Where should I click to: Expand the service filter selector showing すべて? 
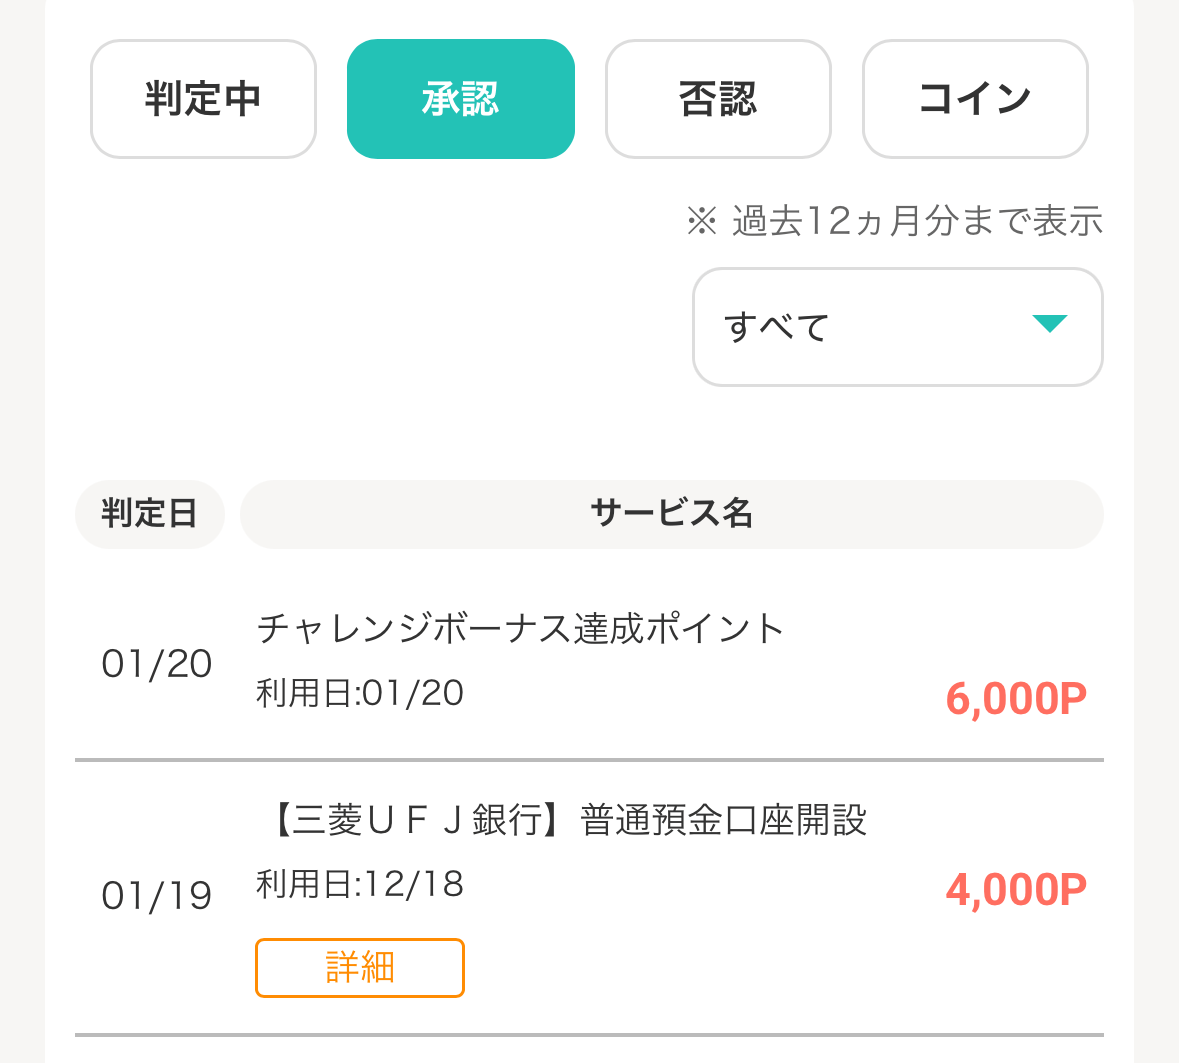[897, 327]
